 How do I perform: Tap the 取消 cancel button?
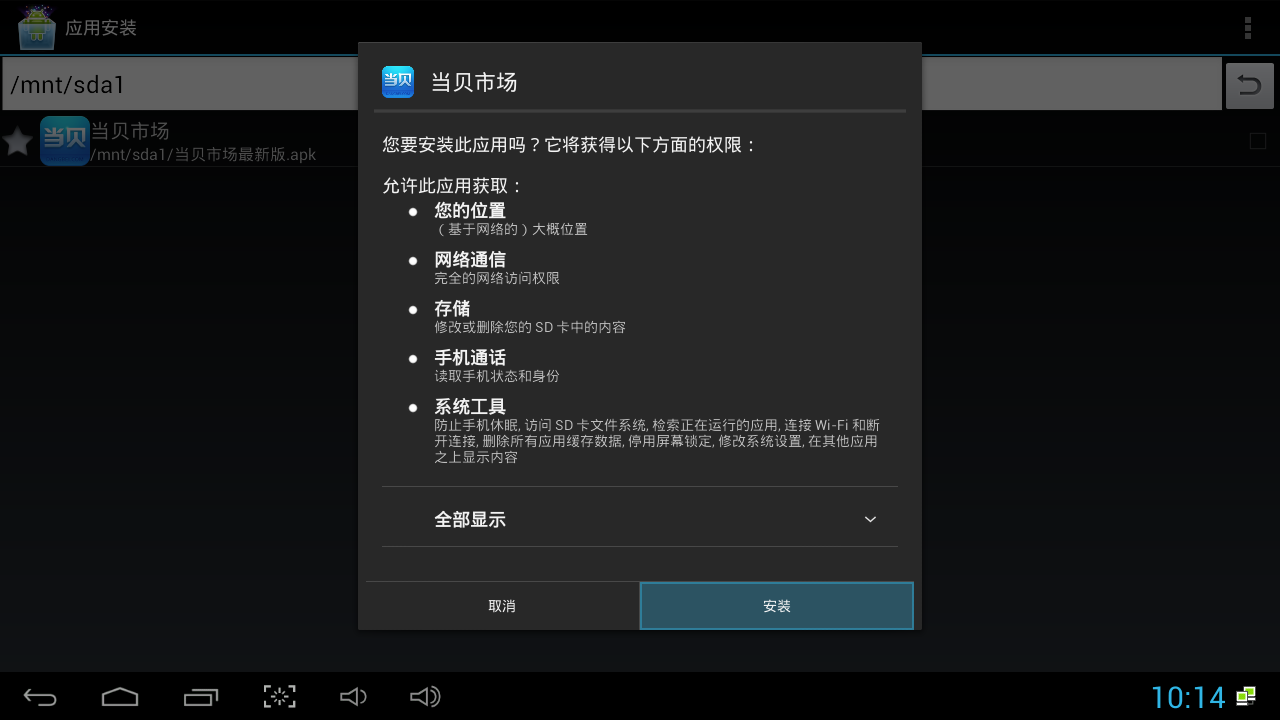click(502, 606)
